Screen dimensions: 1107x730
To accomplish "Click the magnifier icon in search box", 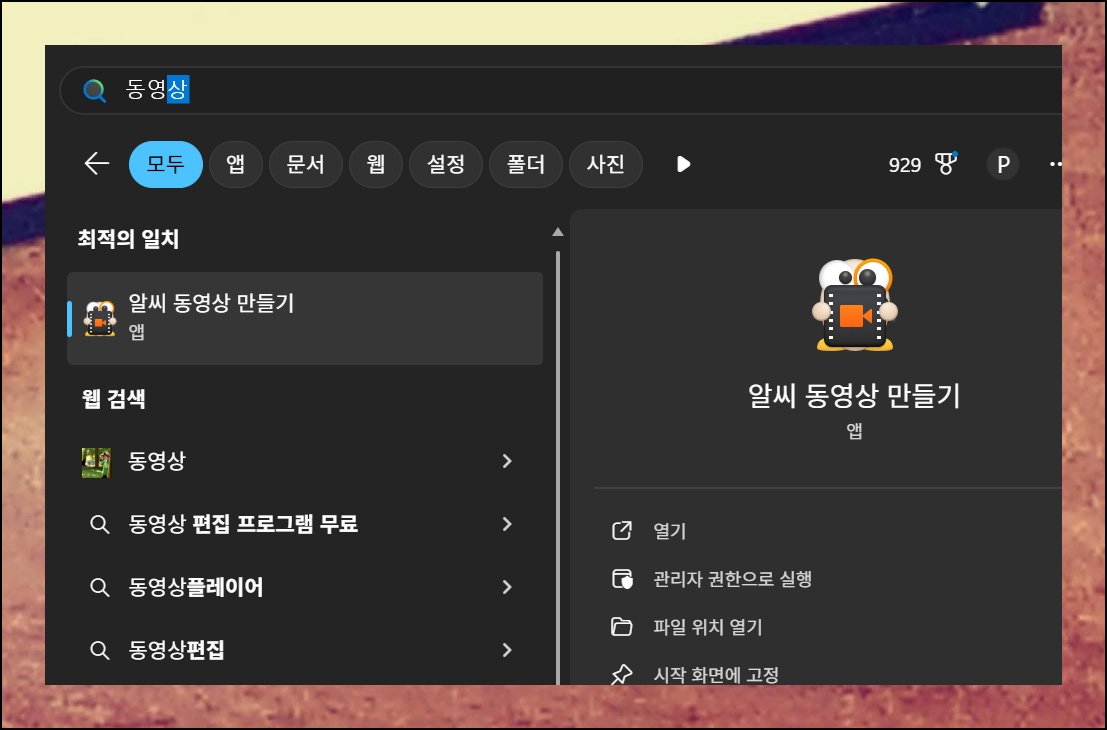I will tap(94, 90).
